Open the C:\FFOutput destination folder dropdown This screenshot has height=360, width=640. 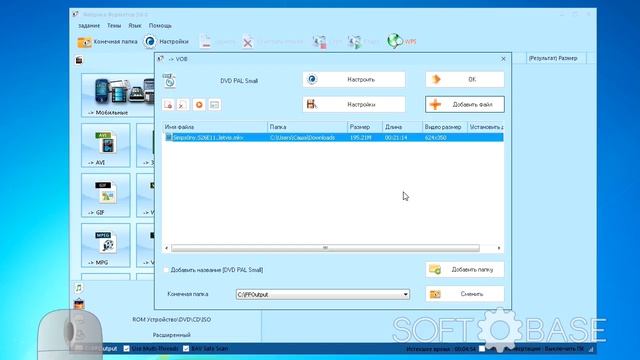[322, 294]
